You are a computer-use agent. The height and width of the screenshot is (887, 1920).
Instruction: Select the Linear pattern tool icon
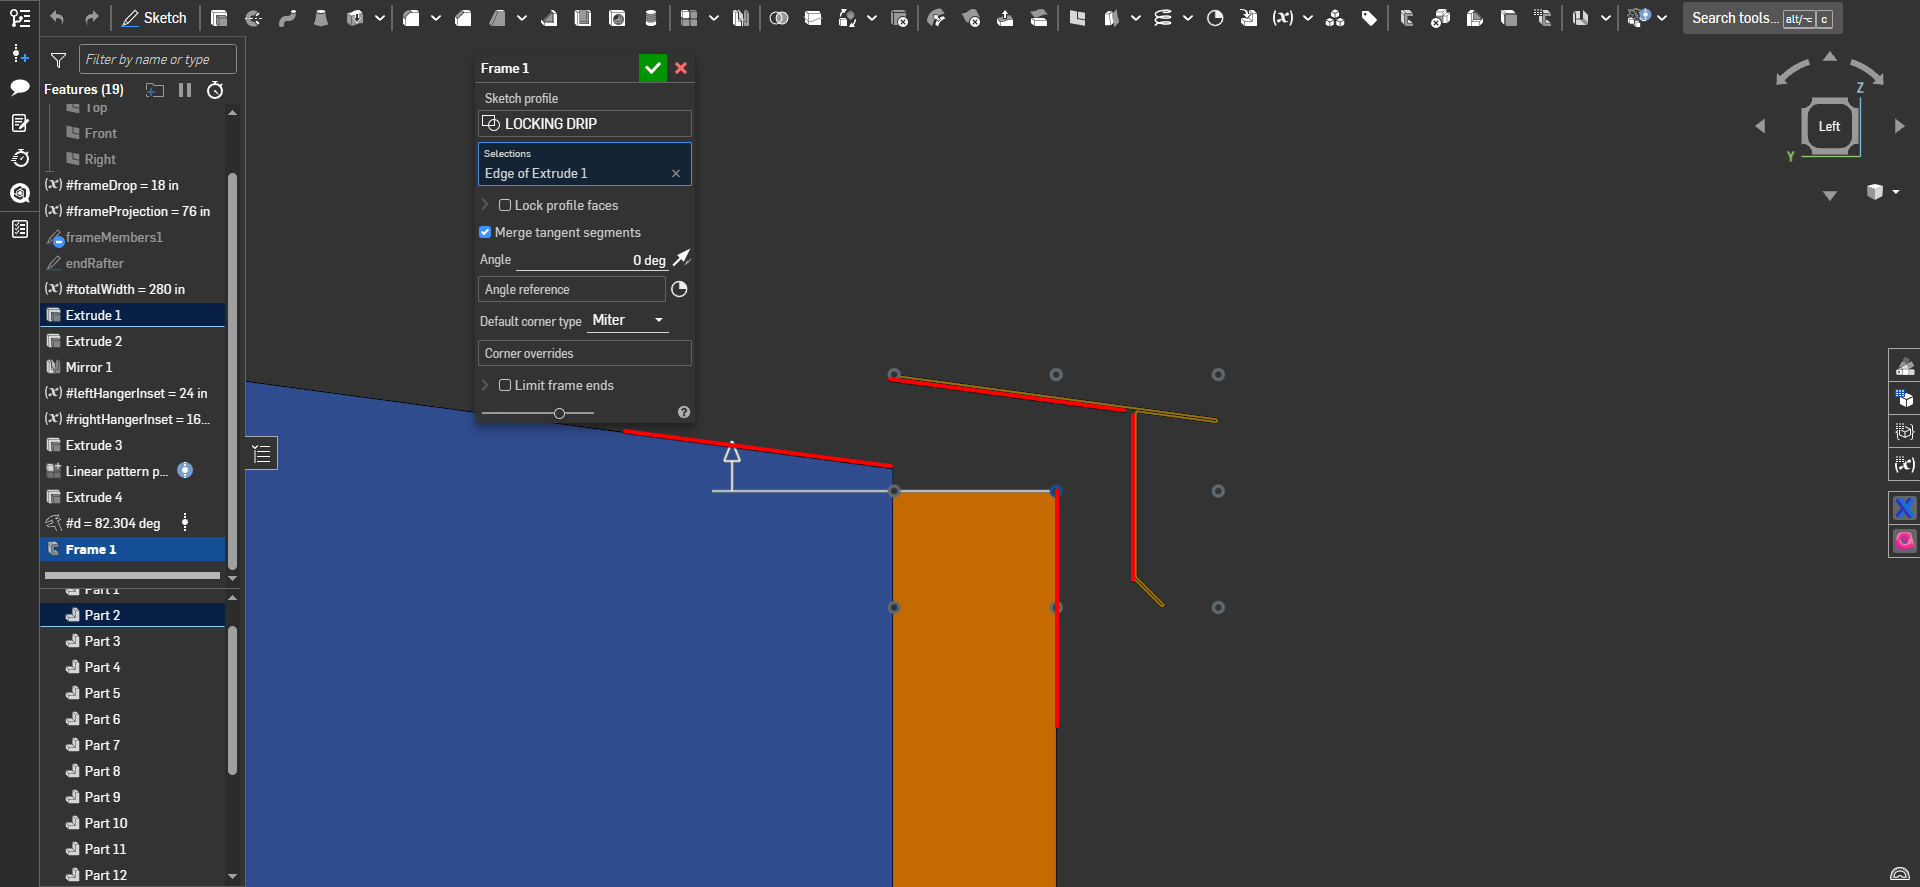point(689,18)
